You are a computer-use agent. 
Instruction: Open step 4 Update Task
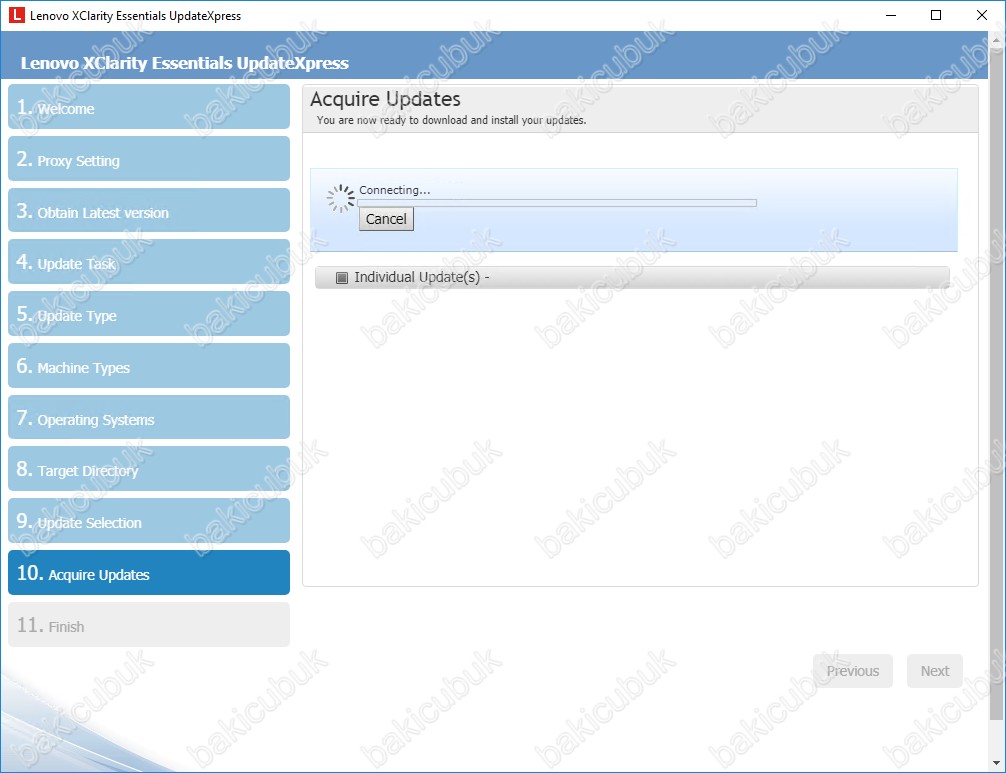(x=149, y=262)
